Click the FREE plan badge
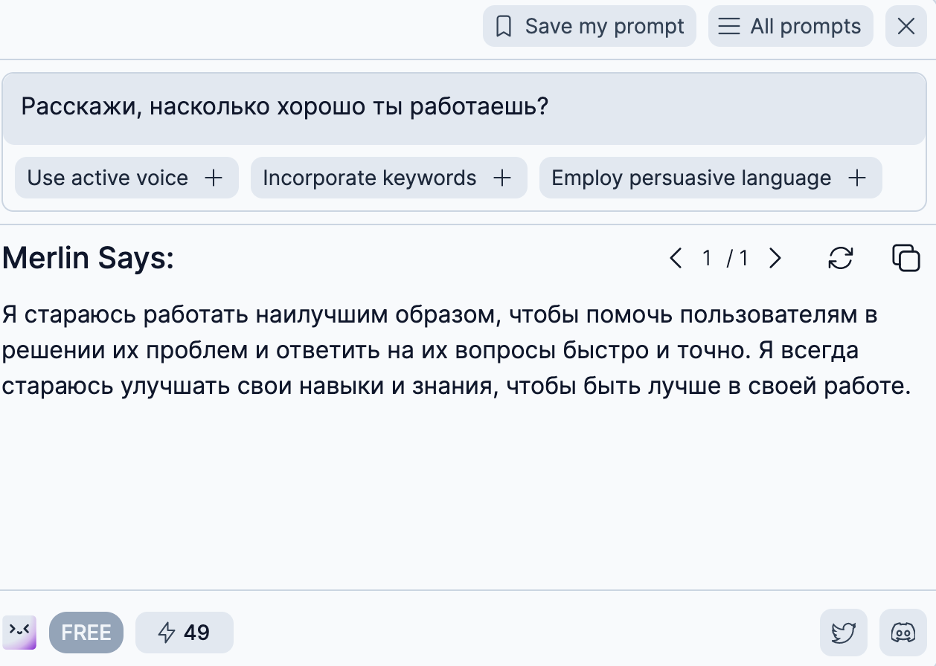The image size is (936, 666). 86,633
